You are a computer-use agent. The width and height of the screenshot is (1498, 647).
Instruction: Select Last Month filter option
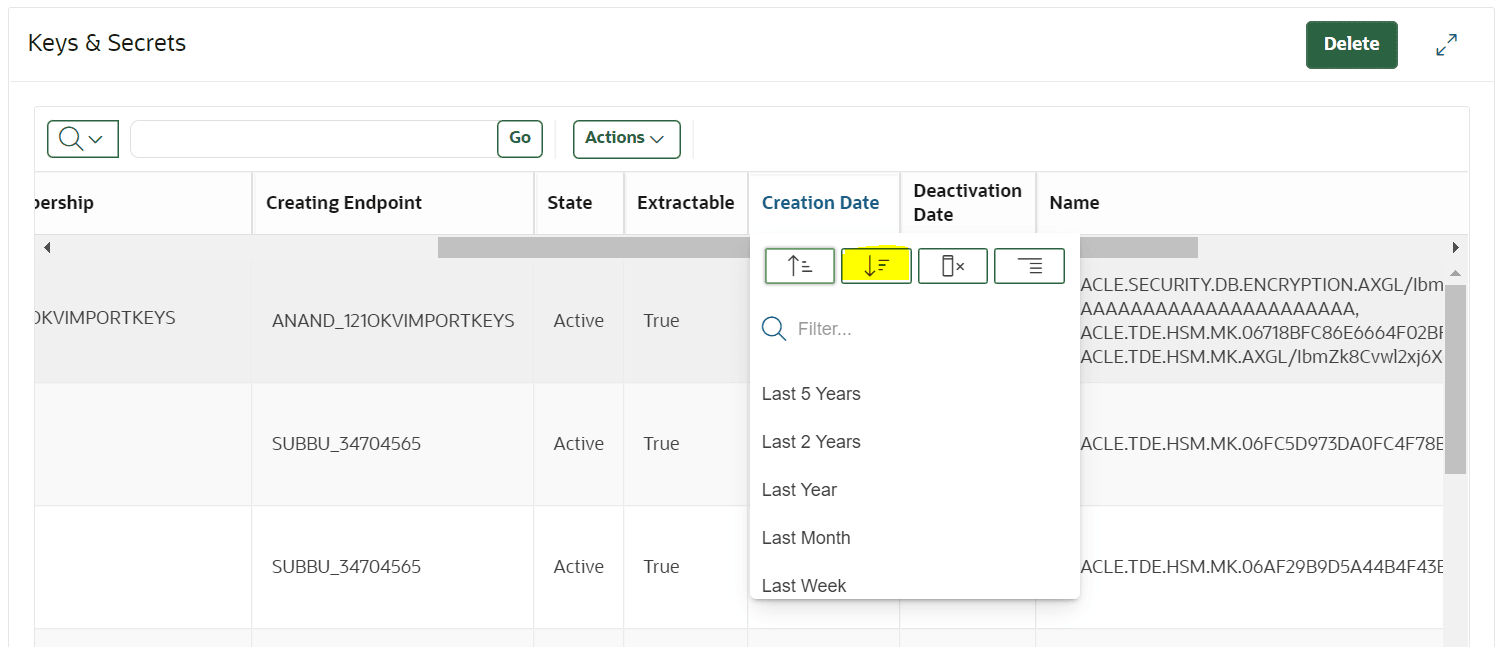[806, 538]
